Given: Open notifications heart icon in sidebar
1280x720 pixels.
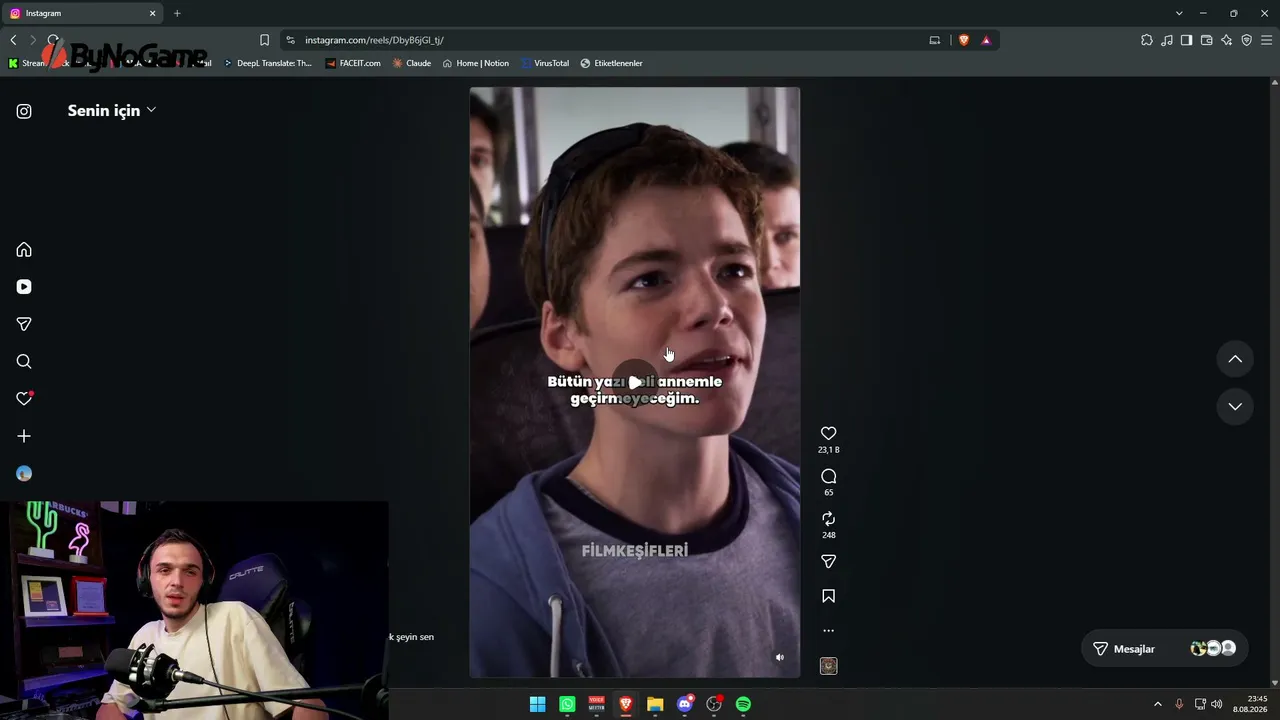Looking at the screenshot, I should tap(24, 399).
